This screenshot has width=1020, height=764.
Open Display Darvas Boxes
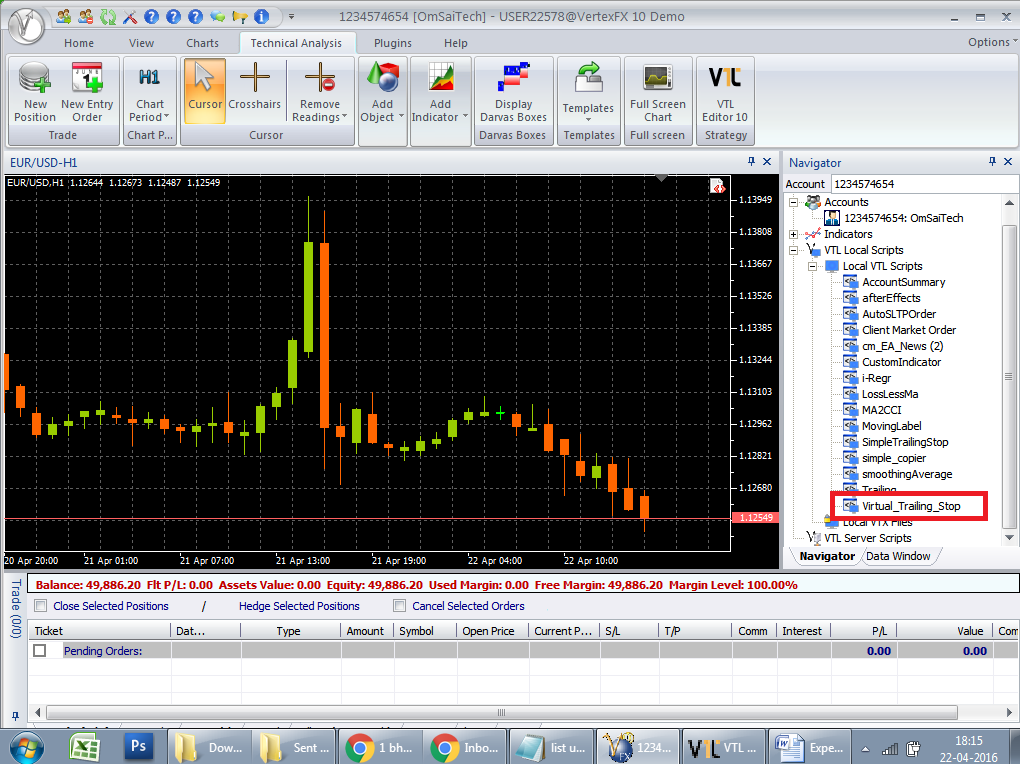pyautogui.click(x=513, y=90)
